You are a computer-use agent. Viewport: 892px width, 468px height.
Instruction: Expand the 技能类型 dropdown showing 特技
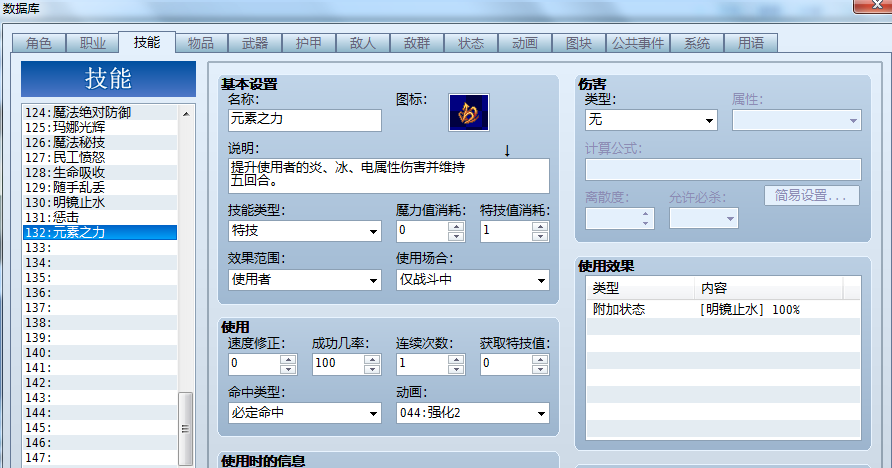(x=304, y=231)
